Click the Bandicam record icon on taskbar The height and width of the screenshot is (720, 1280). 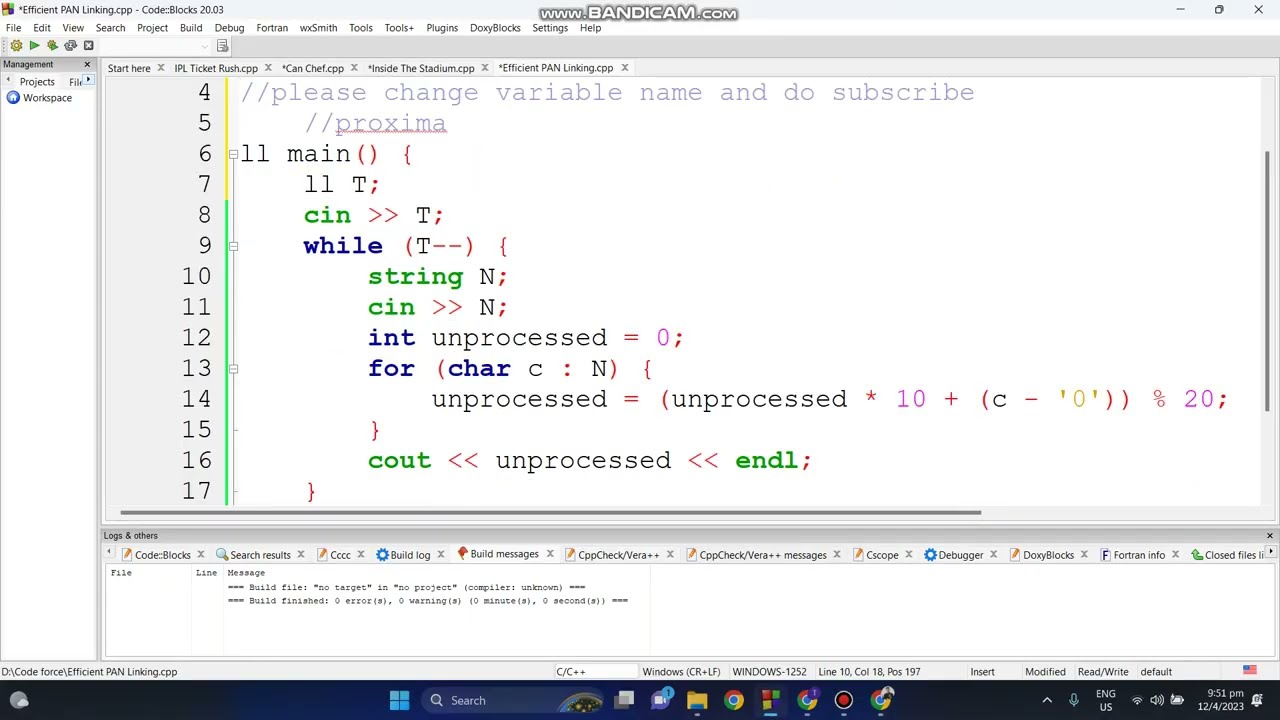(843, 700)
